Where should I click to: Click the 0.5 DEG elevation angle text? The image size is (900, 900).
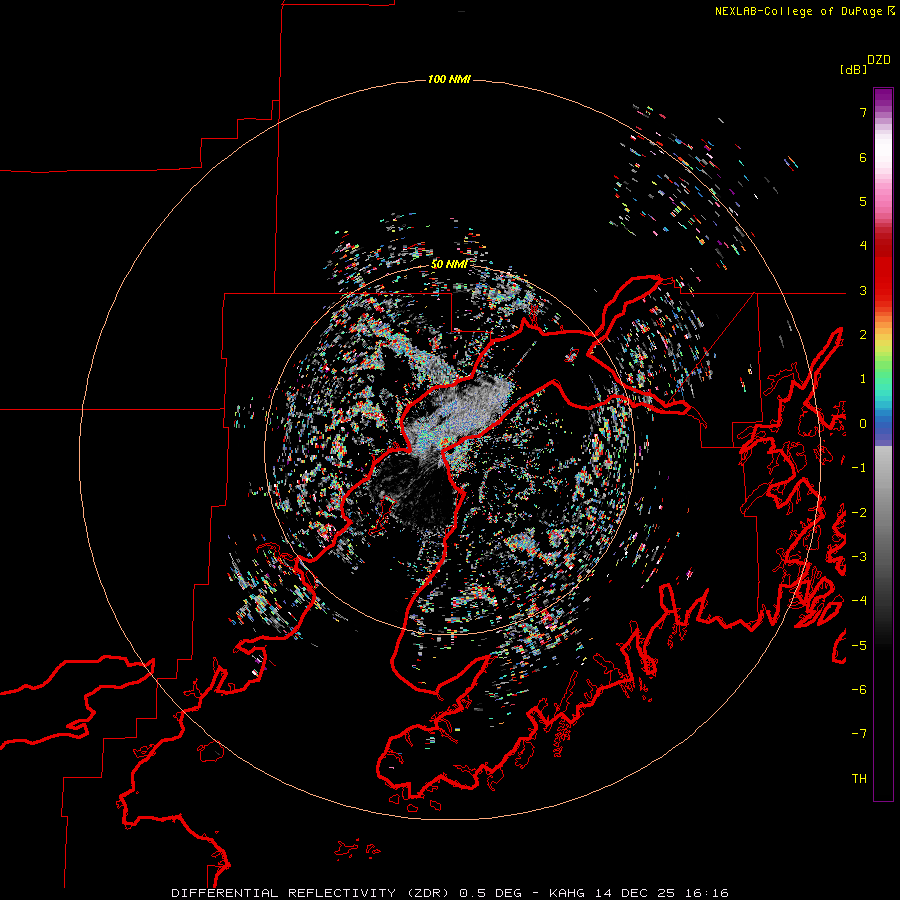click(491, 893)
